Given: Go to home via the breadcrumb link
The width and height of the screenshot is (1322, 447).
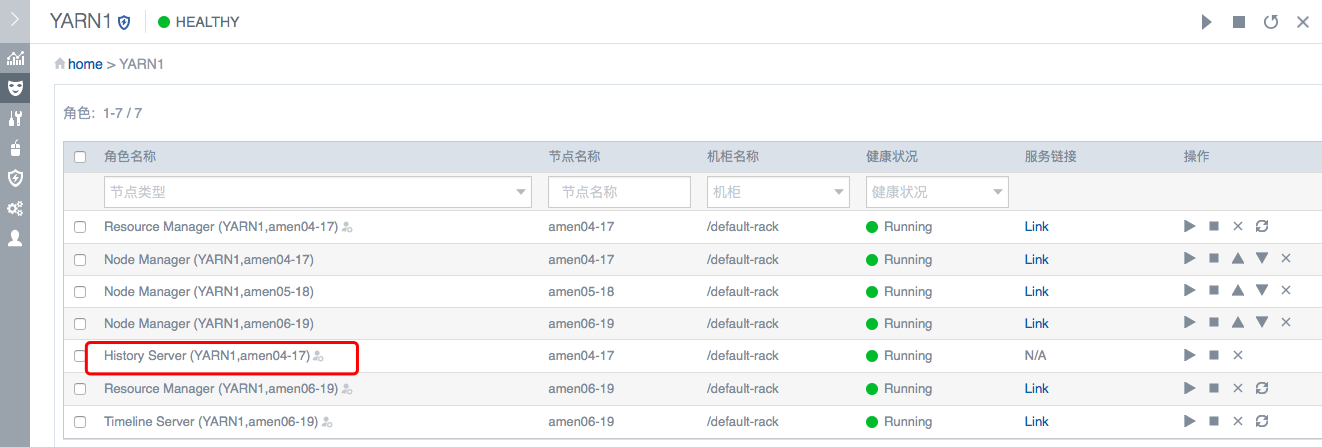Looking at the screenshot, I should click(85, 64).
